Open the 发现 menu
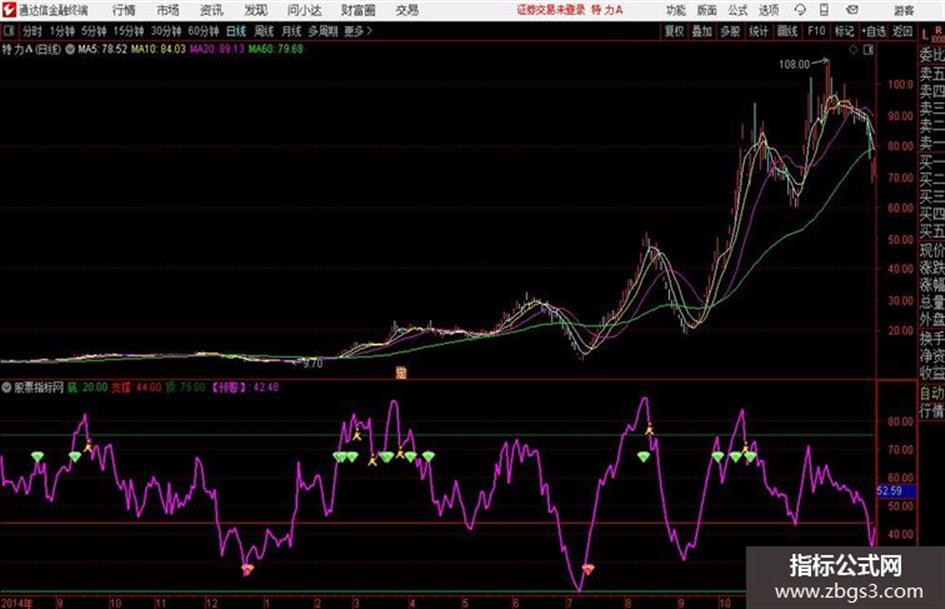 [x=256, y=10]
